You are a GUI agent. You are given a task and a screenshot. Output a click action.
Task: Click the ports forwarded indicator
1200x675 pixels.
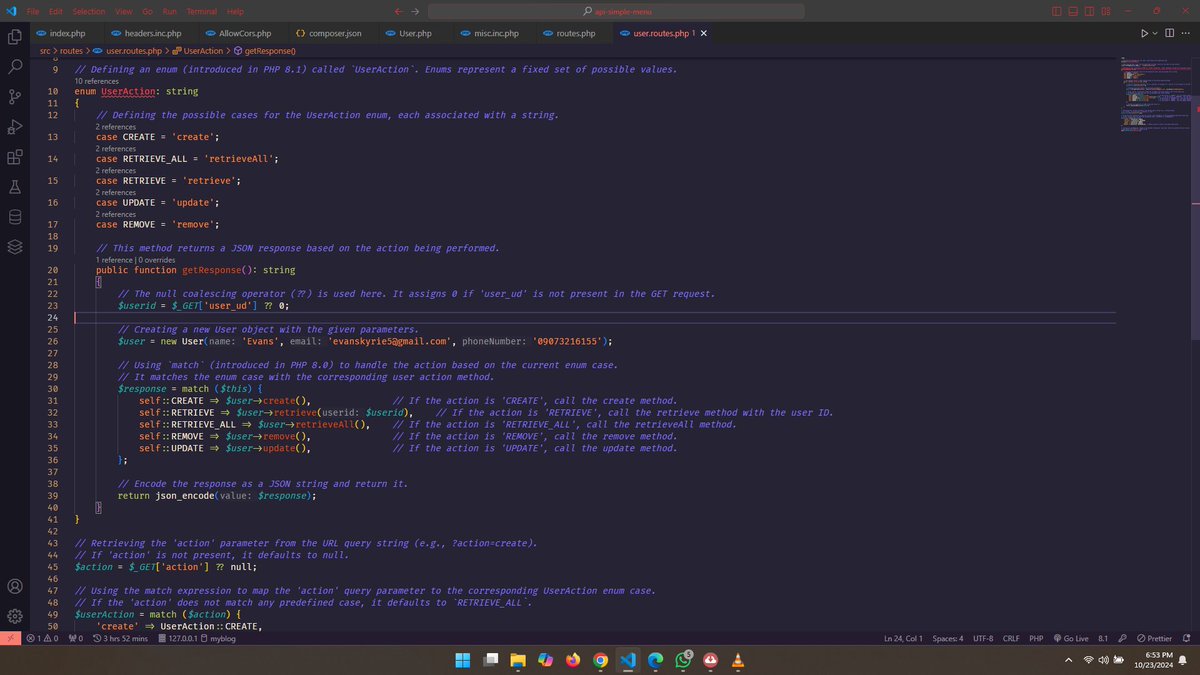tap(75, 638)
